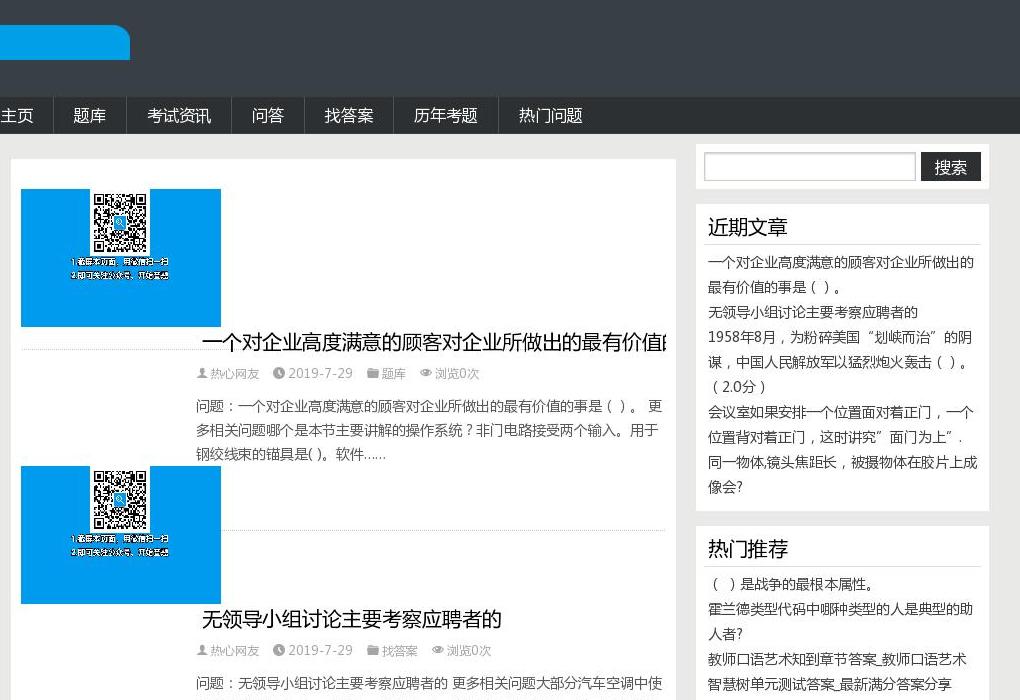Open the 热门问题 menu item
The width and height of the screenshot is (1020, 700).
pos(550,116)
